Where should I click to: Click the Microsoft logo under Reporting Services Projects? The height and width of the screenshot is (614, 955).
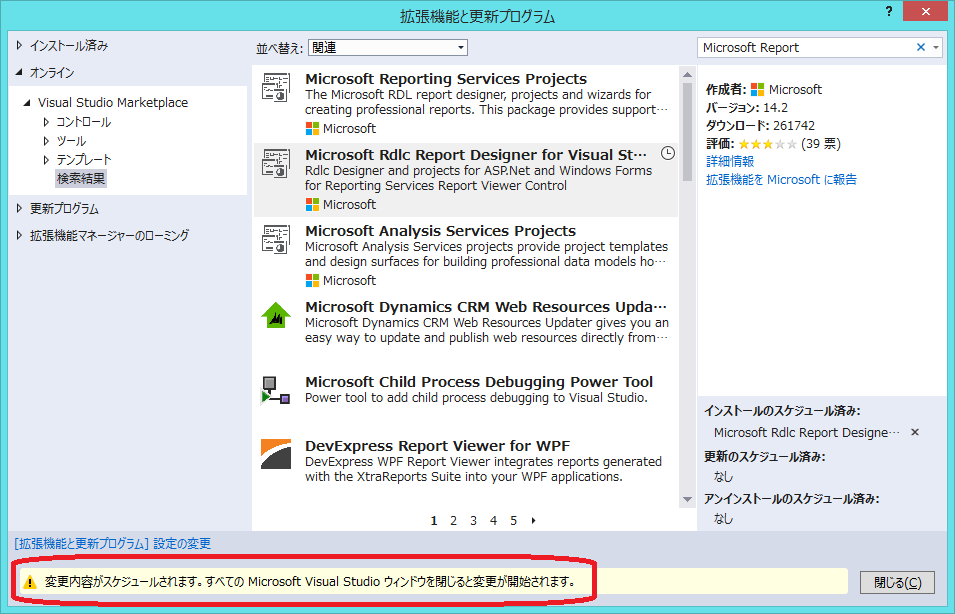pos(312,129)
